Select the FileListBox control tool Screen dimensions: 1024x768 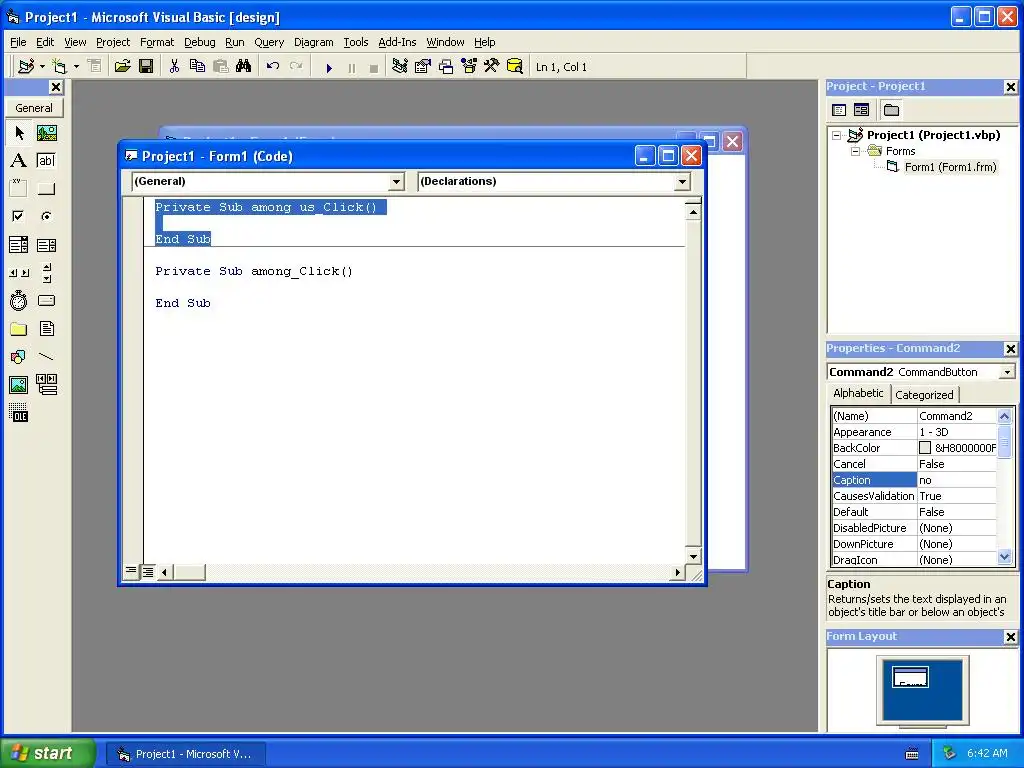click(46, 328)
